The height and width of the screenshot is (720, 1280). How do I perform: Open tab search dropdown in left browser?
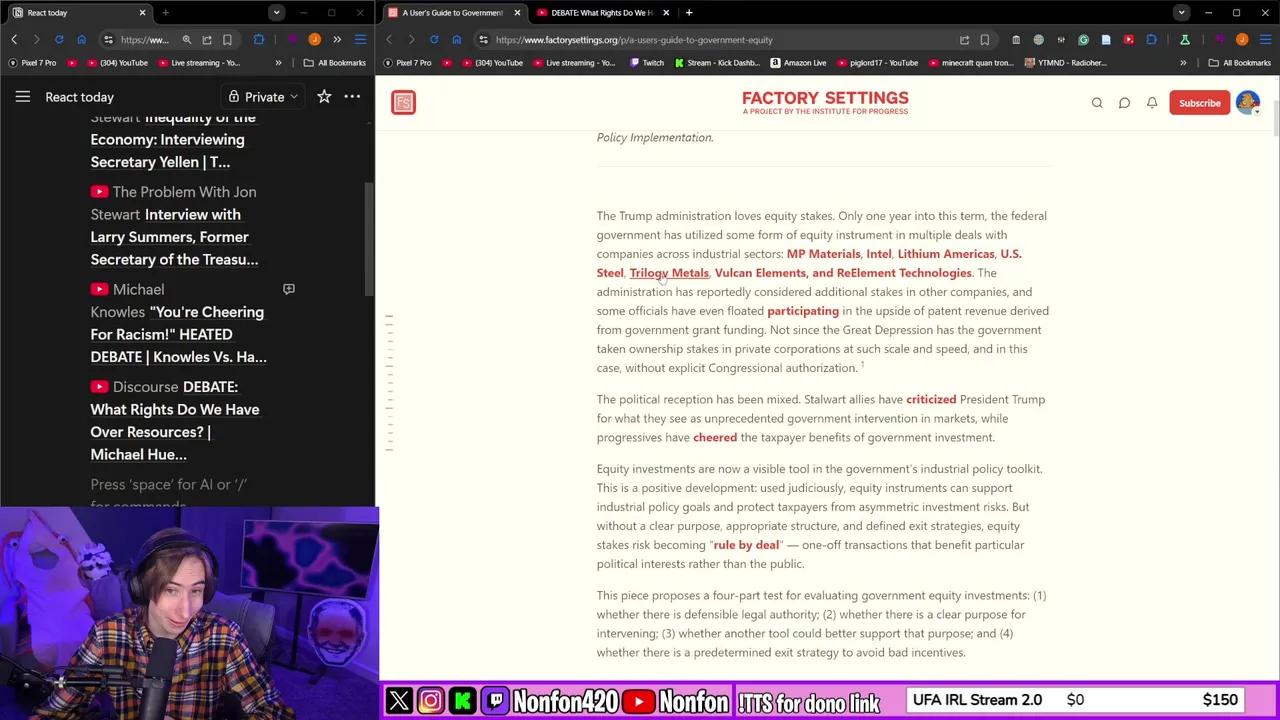276,13
